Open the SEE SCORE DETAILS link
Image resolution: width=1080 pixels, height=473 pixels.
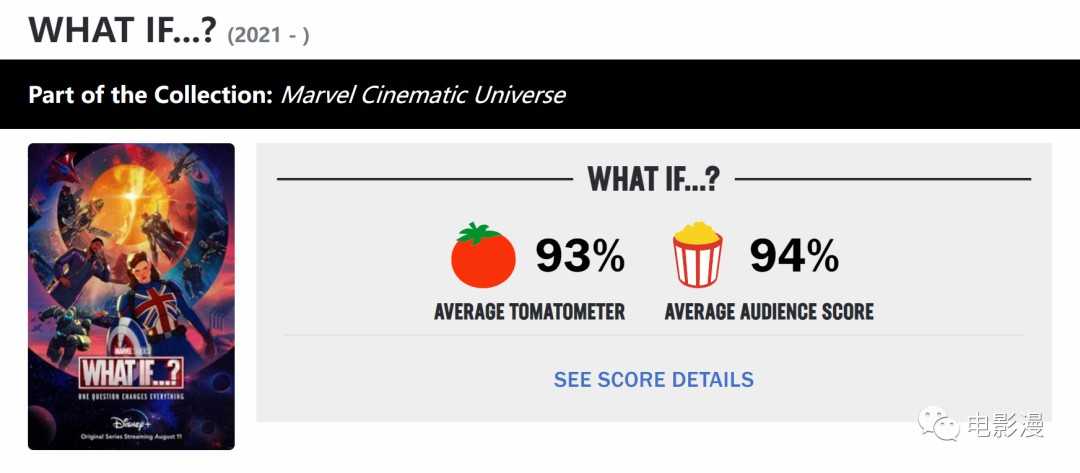(654, 379)
